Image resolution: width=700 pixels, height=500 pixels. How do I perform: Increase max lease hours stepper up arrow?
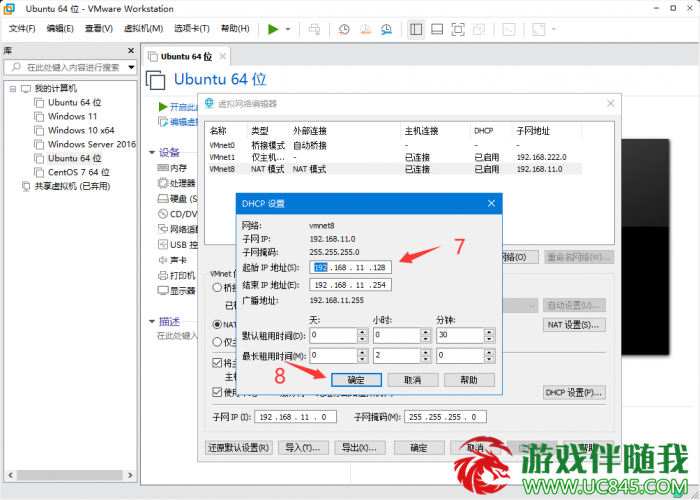426,352
